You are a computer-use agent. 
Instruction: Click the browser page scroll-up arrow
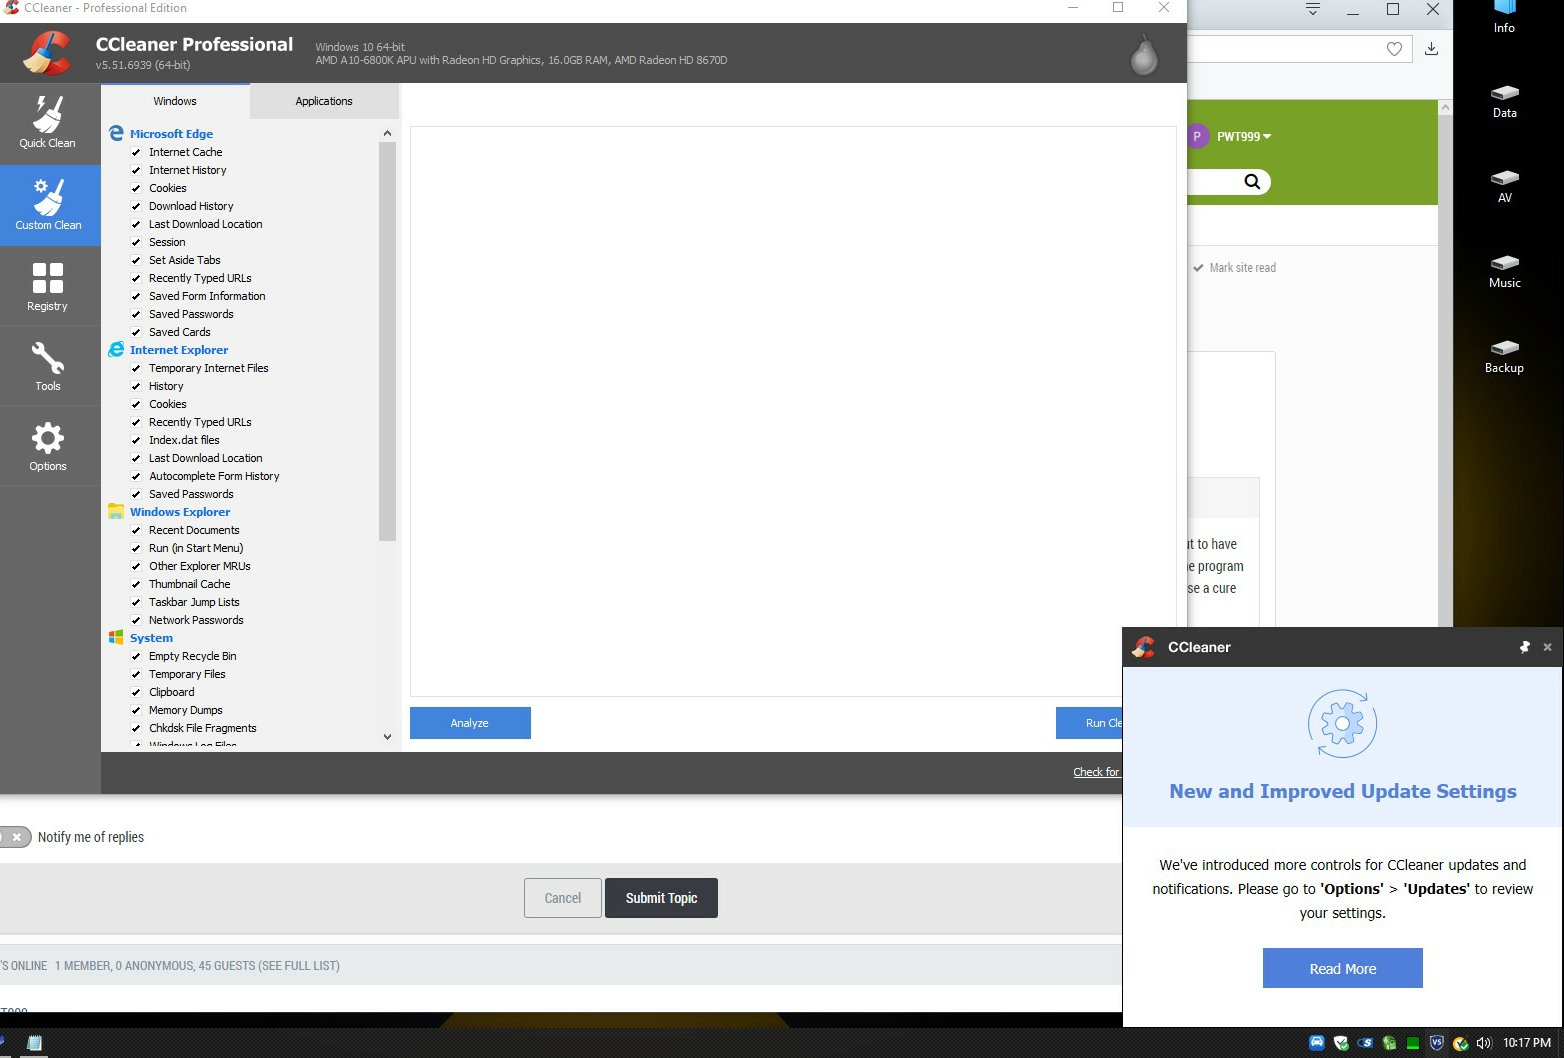tap(1445, 107)
